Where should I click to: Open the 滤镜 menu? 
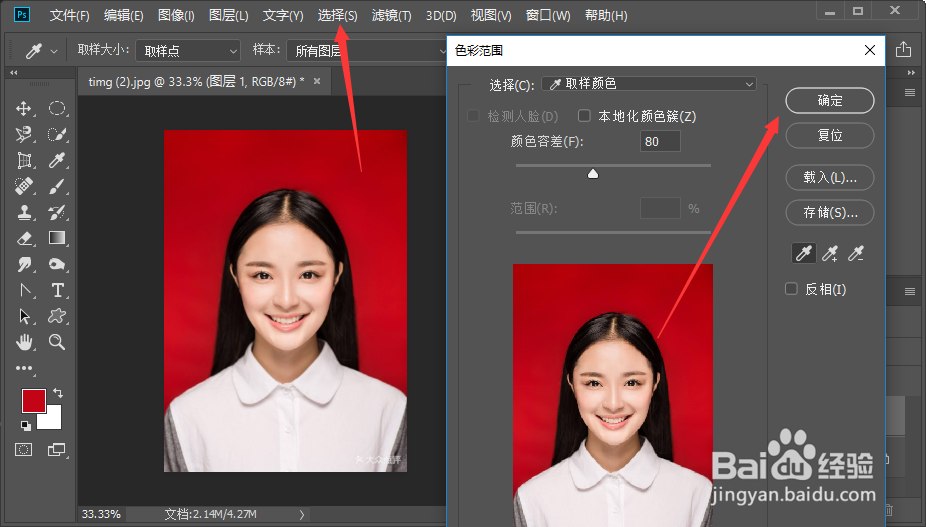pyautogui.click(x=392, y=15)
